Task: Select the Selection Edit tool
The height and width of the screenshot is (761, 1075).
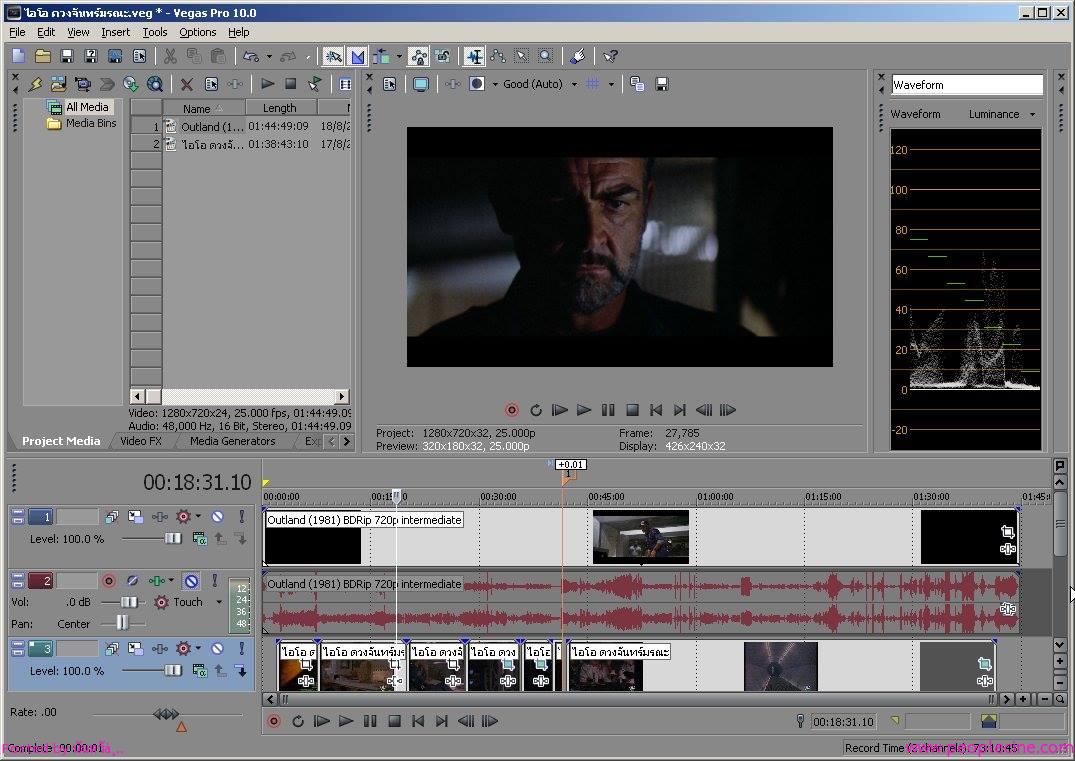Action: pyautogui.click(x=522, y=56)
